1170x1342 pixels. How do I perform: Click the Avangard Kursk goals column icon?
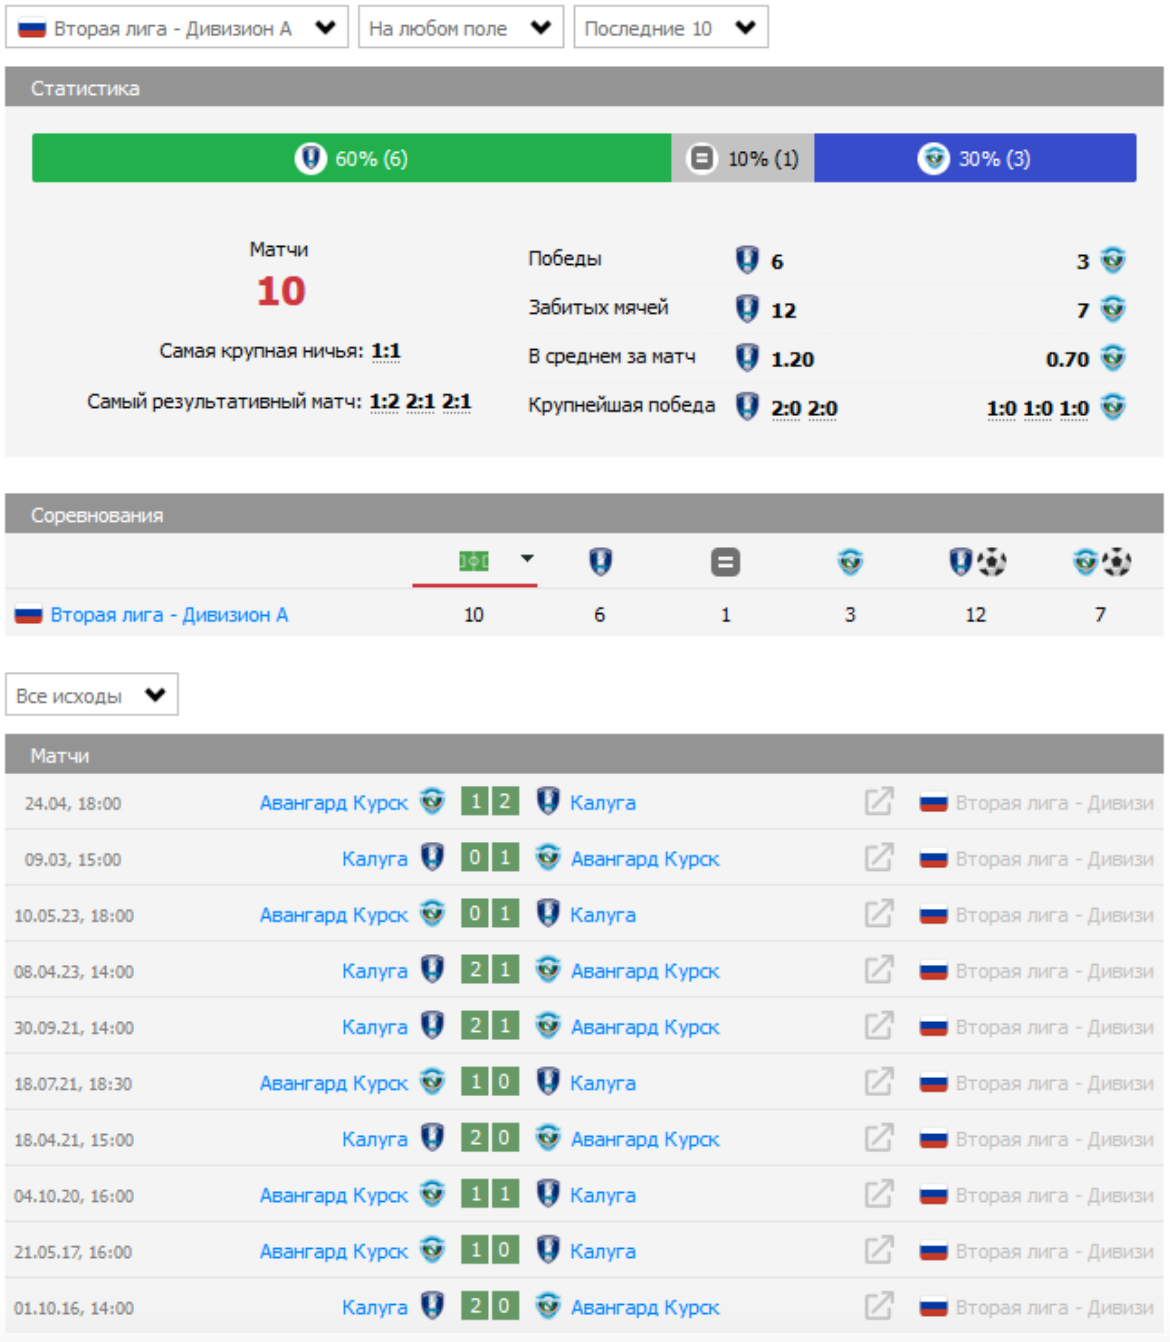point(1100,562)
